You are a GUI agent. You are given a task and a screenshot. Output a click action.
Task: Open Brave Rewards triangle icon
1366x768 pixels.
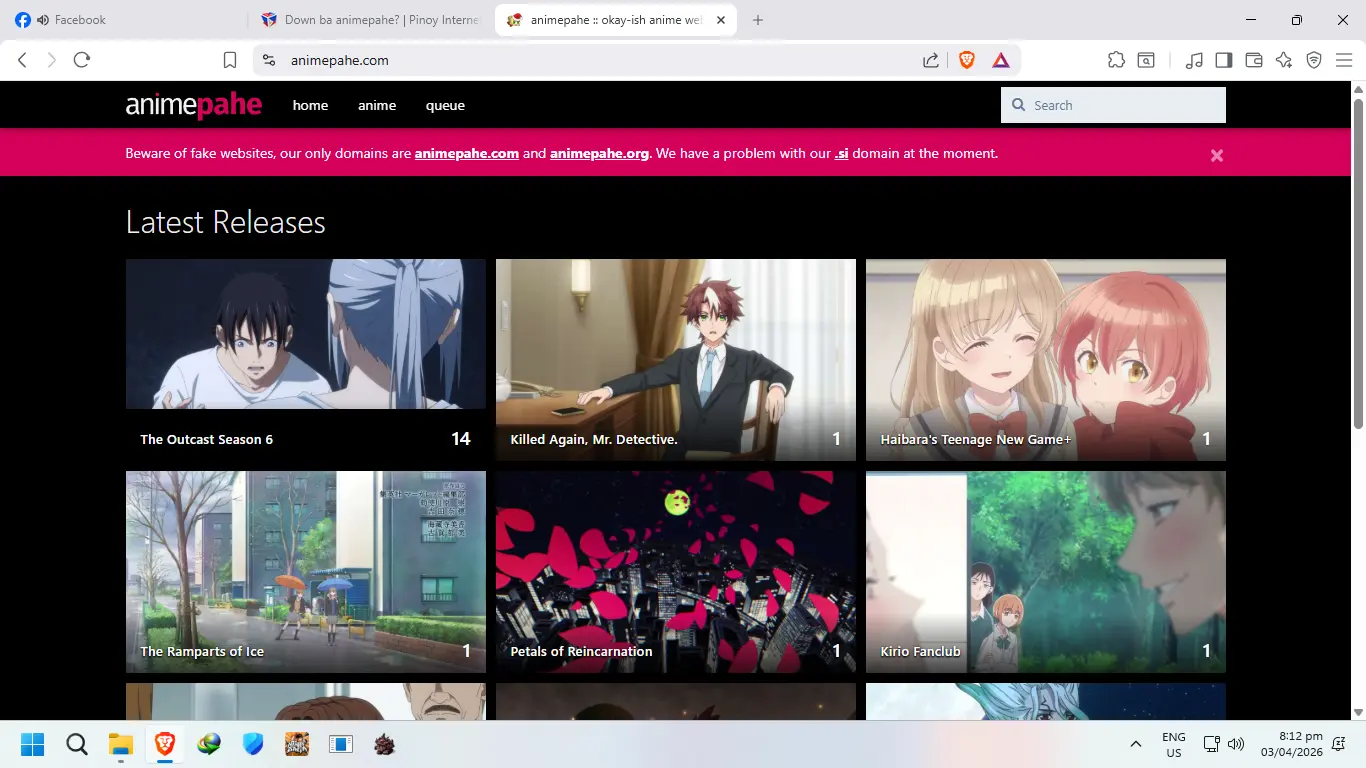point(1001,60)
